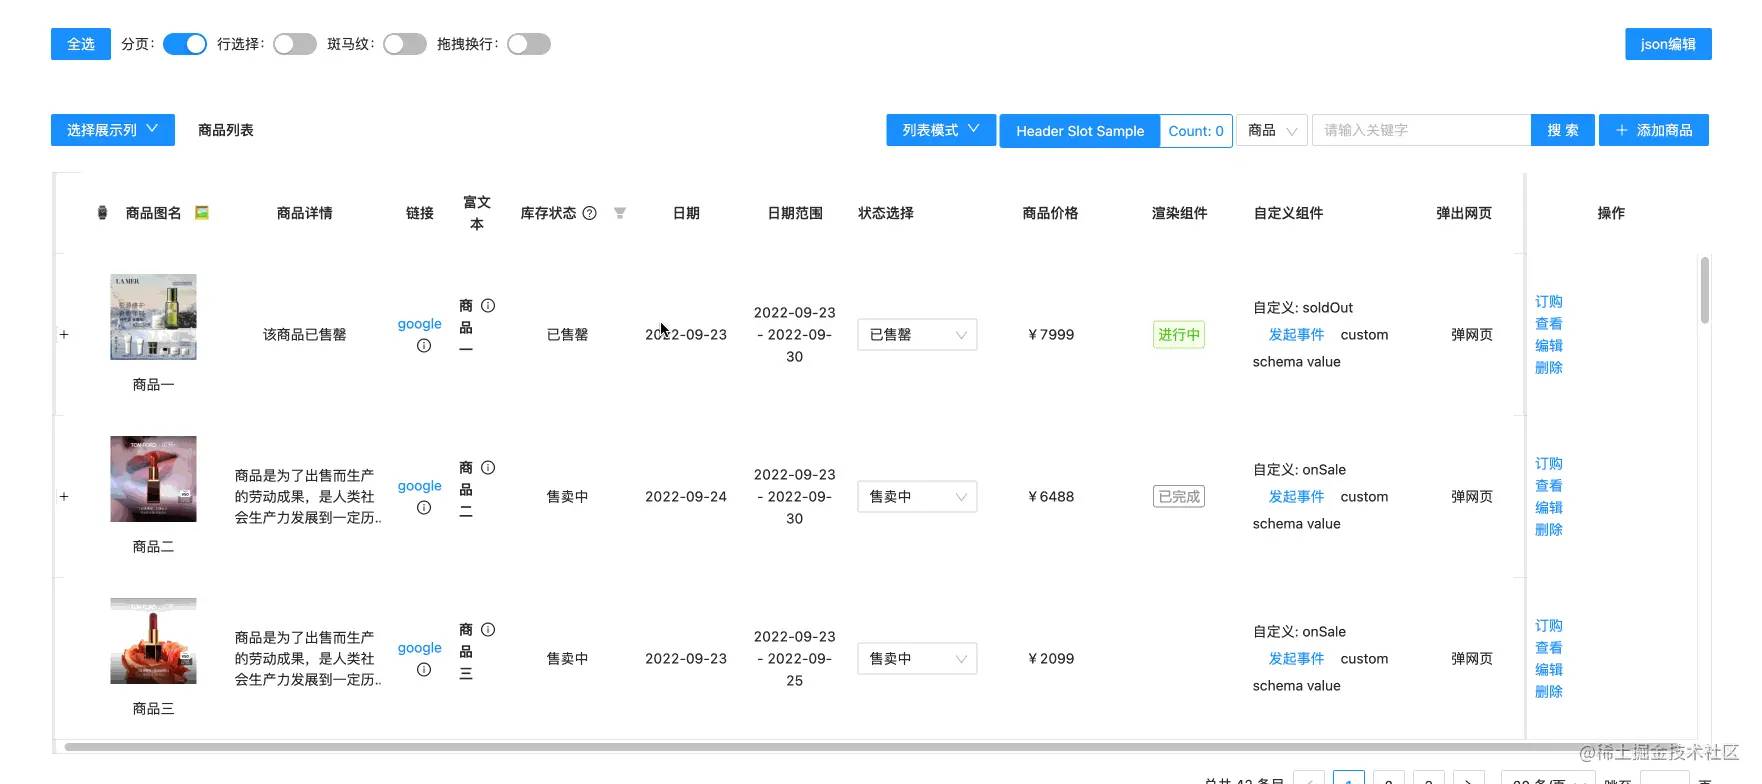Screen dimensions: 1762x784
Task: Open the 列表模式 view mode dropdown
Action: coord(940,130)
